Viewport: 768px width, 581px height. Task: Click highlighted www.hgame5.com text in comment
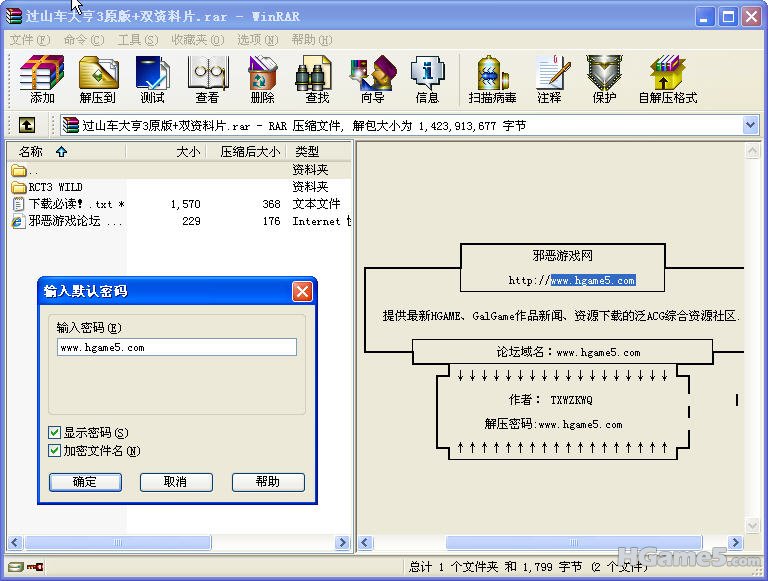click(593, 280)
